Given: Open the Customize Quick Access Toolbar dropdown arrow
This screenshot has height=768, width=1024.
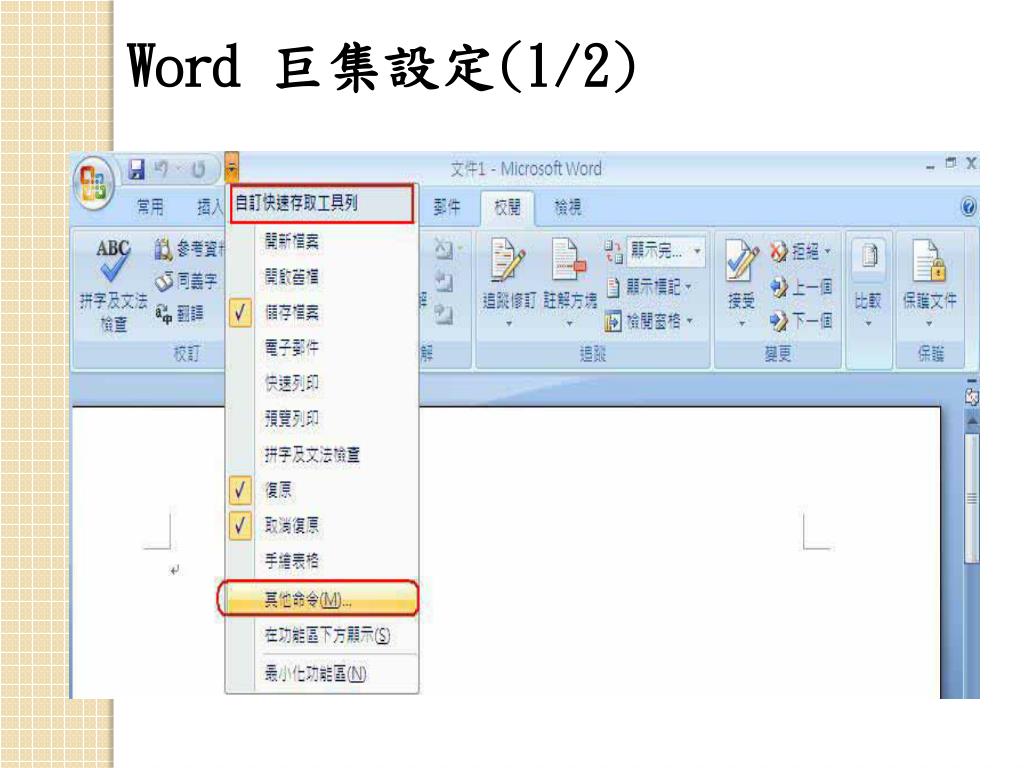Looking at the screenshot, I should 232,167.
